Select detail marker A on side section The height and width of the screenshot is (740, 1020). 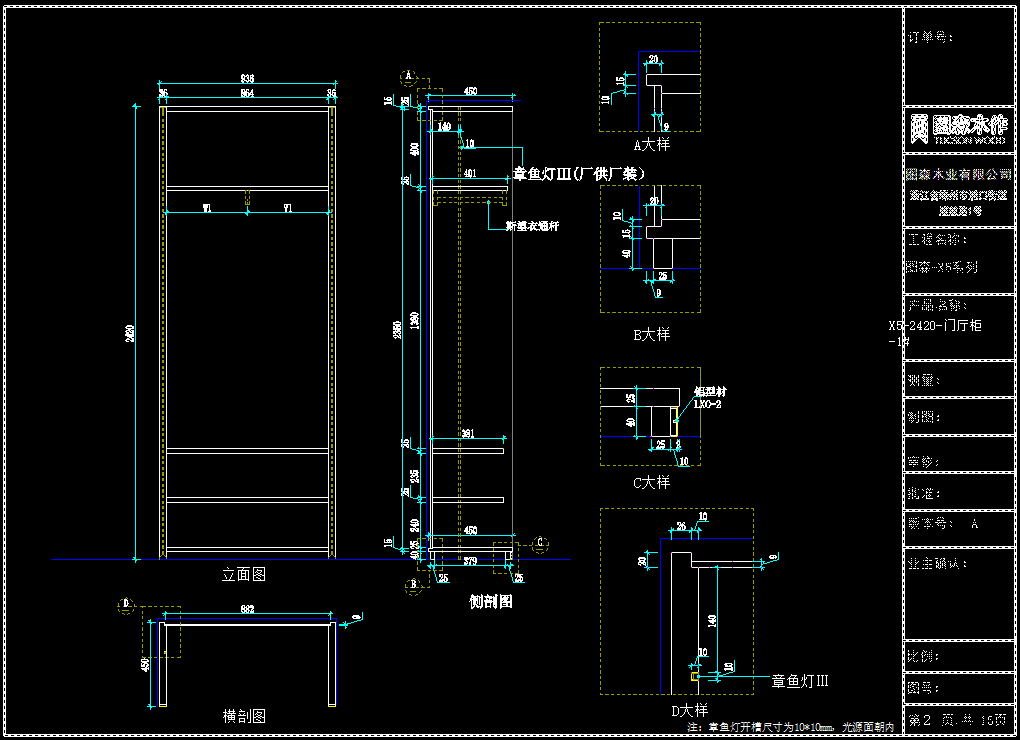click(408, 76)
